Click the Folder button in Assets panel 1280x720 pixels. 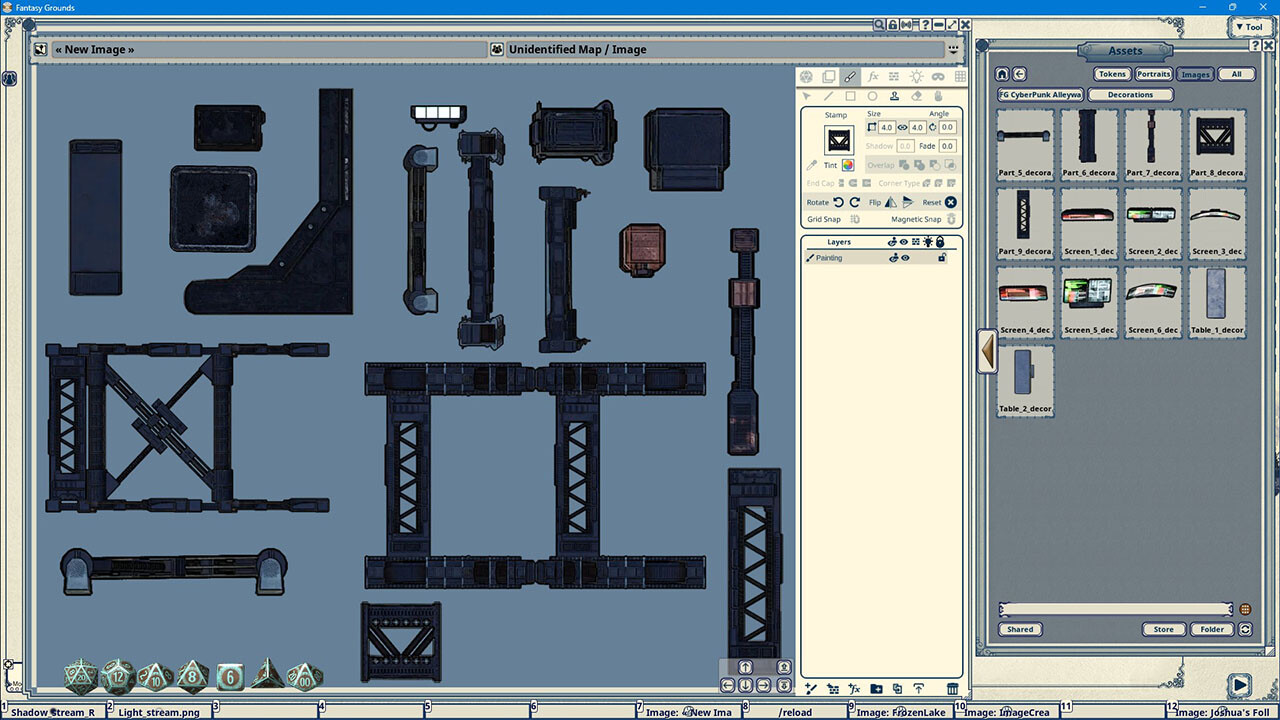(x=1211, y=629)
